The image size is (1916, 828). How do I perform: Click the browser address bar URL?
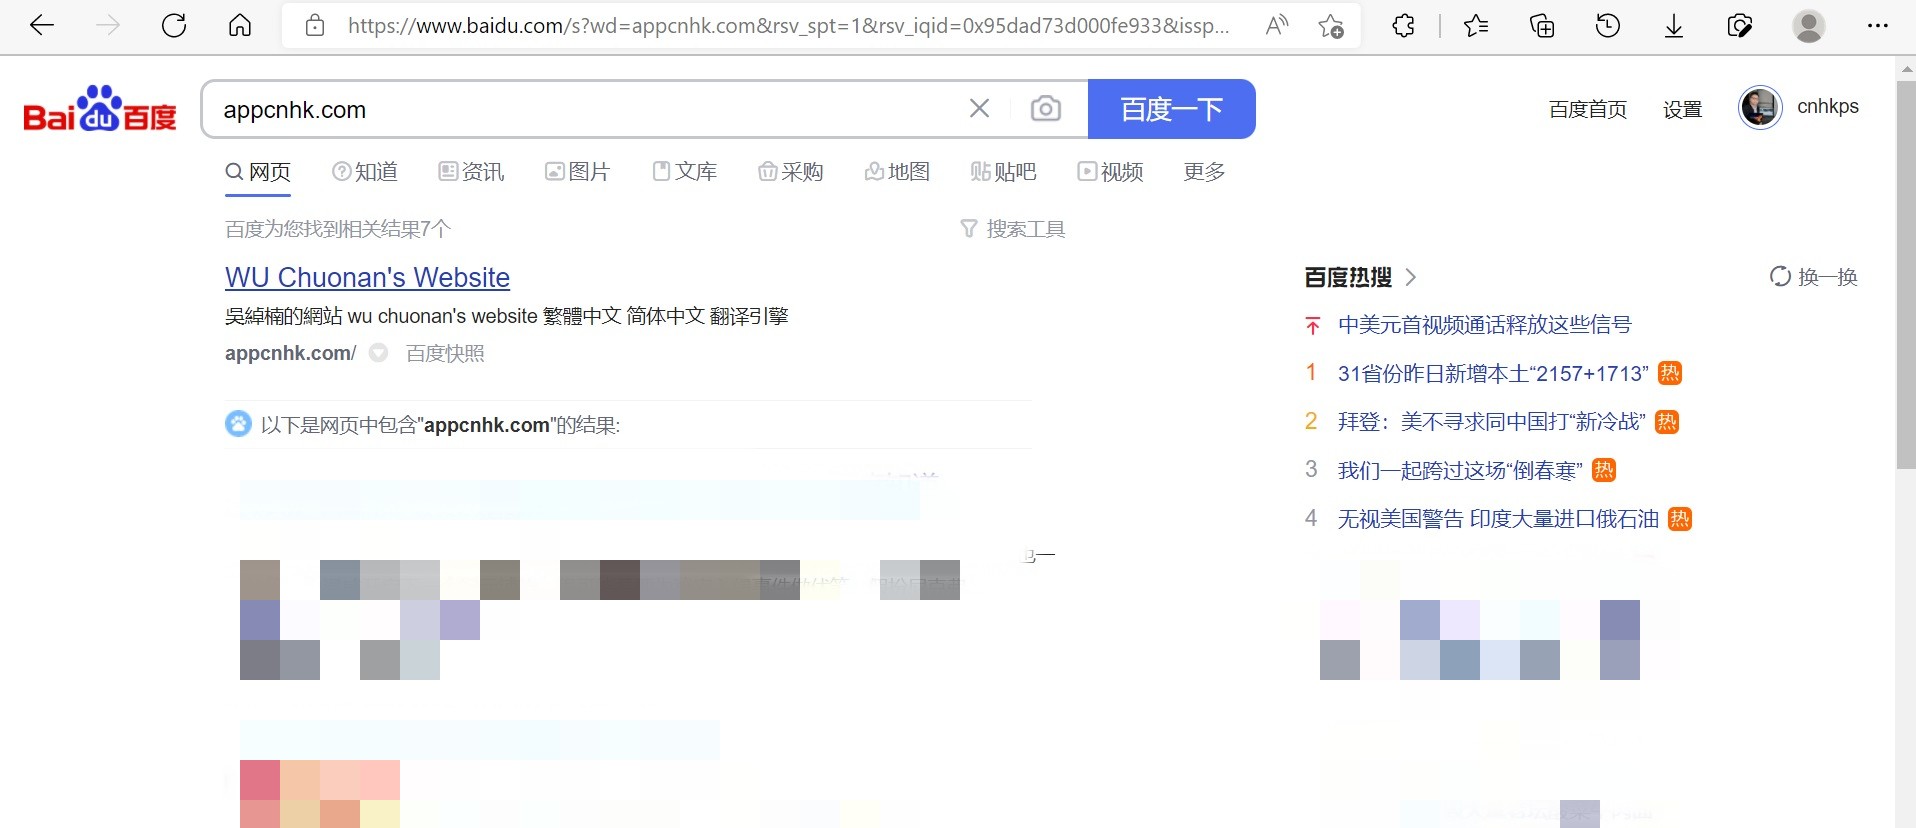[x=789, y=26]
